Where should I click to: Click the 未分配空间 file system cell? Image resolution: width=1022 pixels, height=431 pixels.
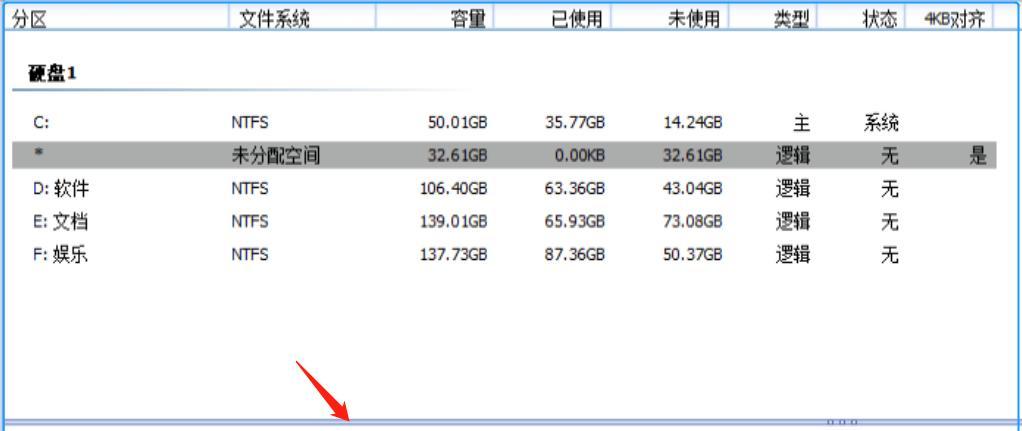[x=276, y=155]
